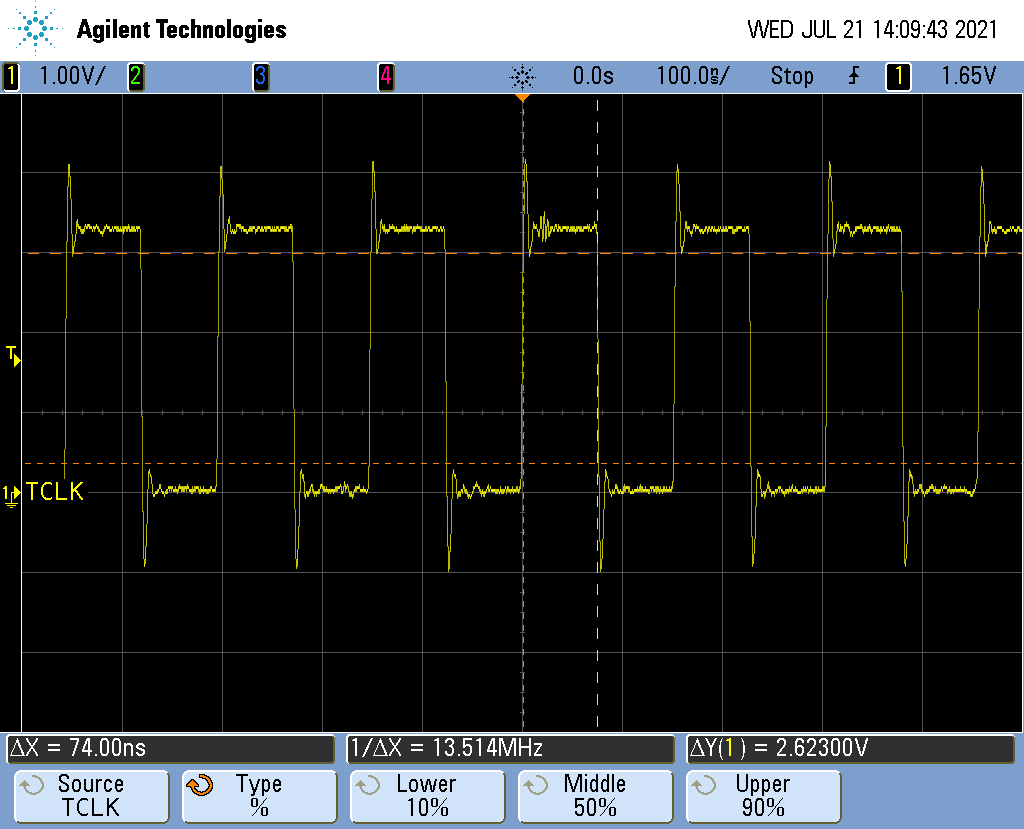This screenshot has height=829, width=1024.
Task: Click the orange trigger position triangle marker
Action: (x=522, y=98)
